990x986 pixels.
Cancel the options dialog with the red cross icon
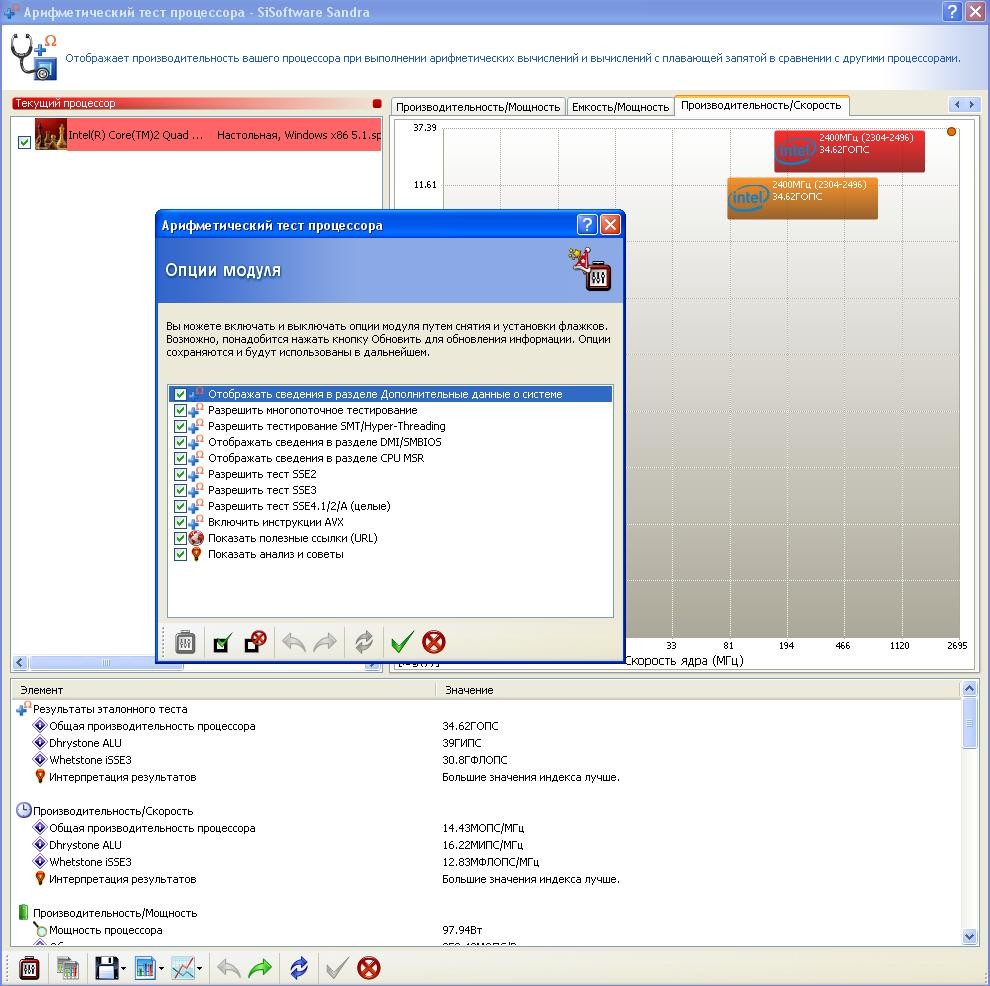(x=434, y=642)
